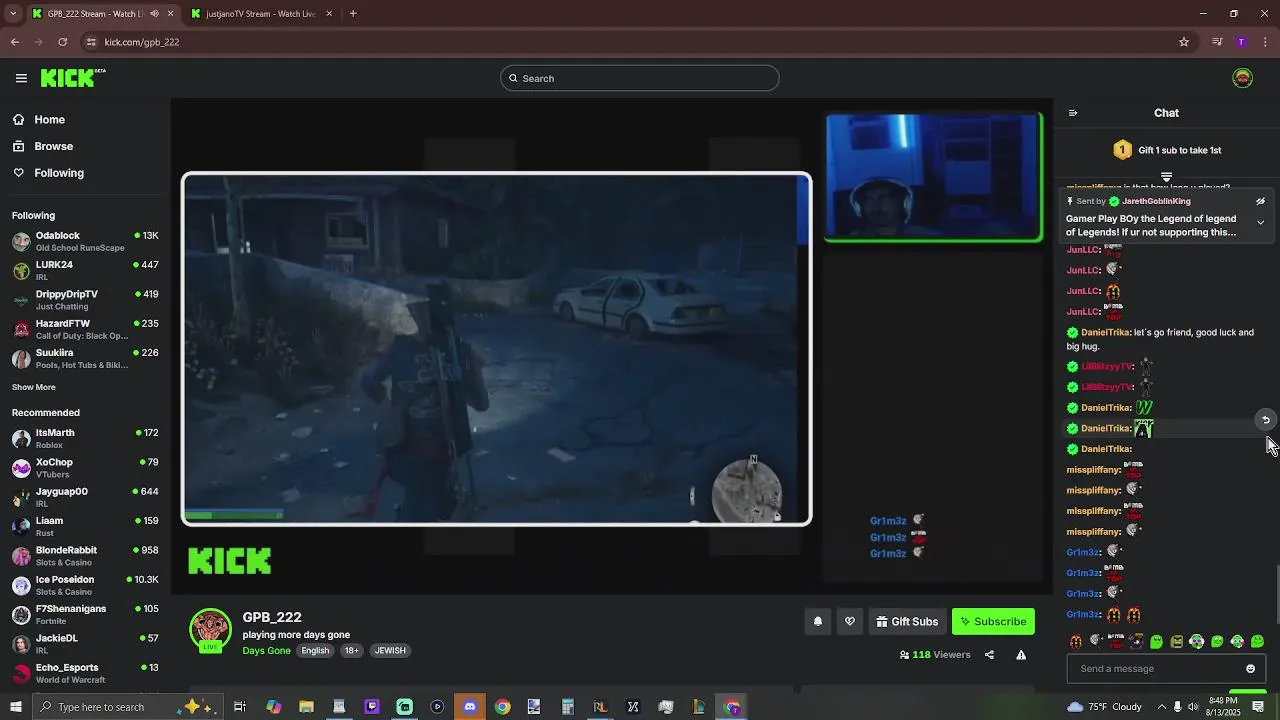Open HazardFTW channel in sidebar
Image resolution: width=1280 pixels, height=720 pixels.
click(x=85, y=329)
